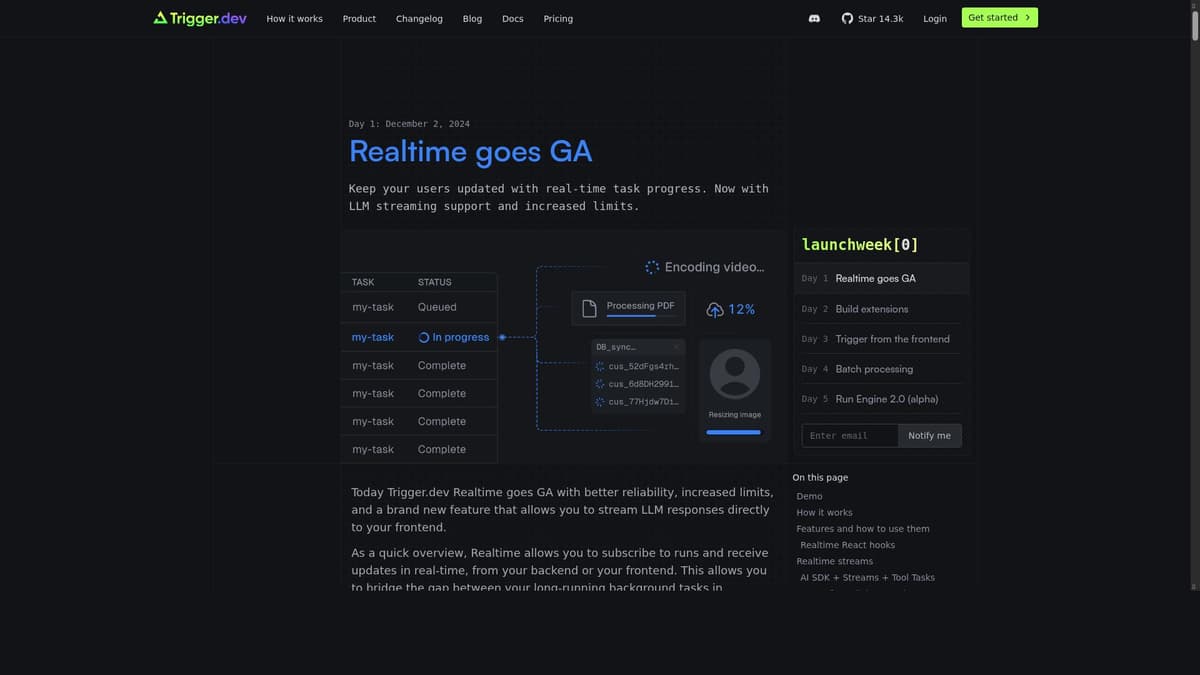Jump to Realtime React hooks section
This screenshot has height=675, width=1200.
point(847,545)
